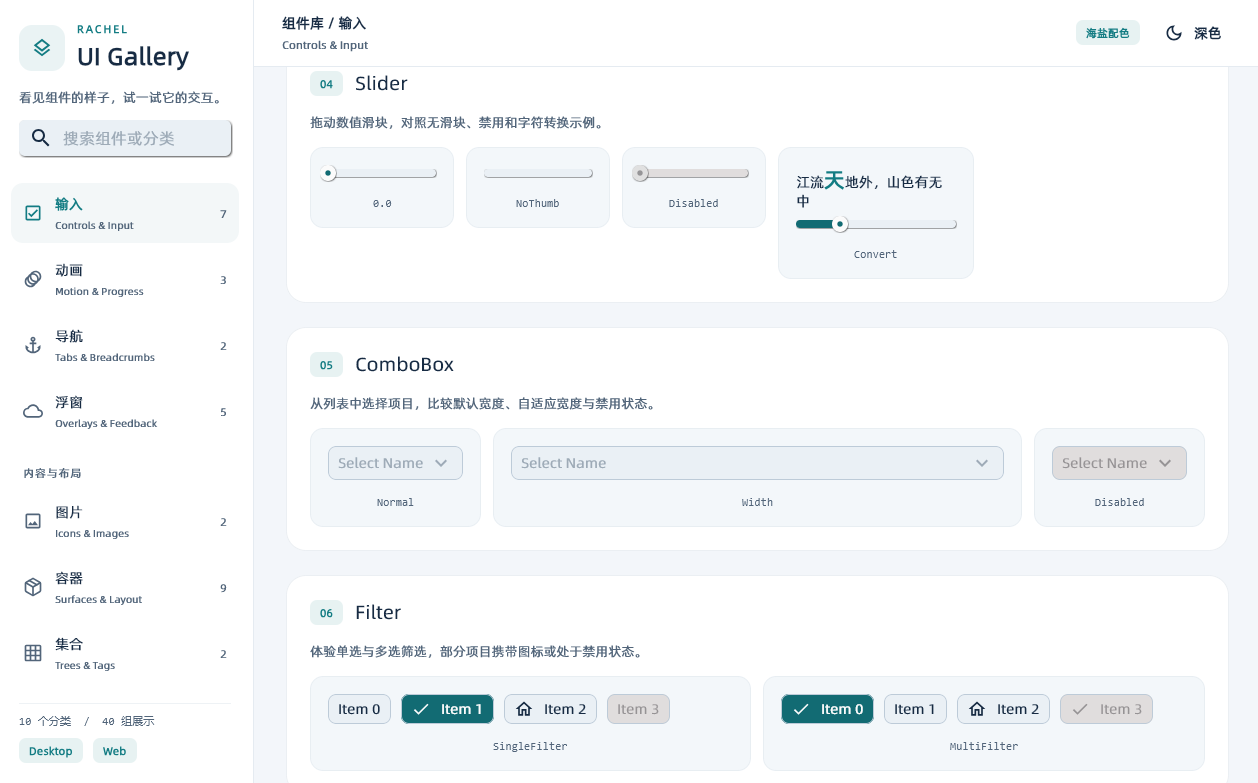Click the 0.0 slider thumb
1258x783 pixels.
328,173
